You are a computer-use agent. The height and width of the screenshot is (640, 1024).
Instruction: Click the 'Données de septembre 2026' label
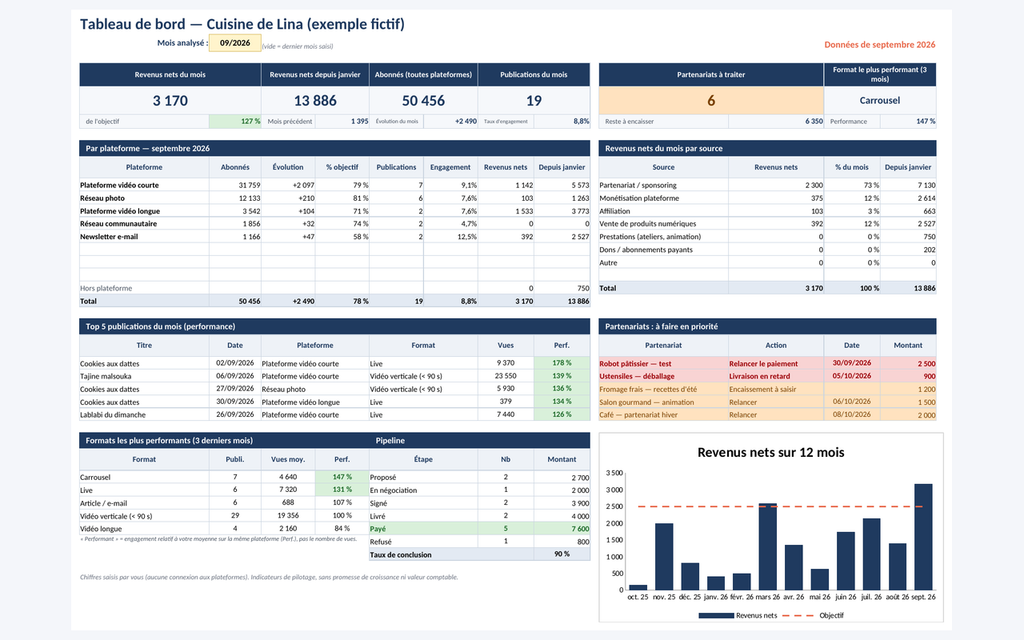click(879, 44)
